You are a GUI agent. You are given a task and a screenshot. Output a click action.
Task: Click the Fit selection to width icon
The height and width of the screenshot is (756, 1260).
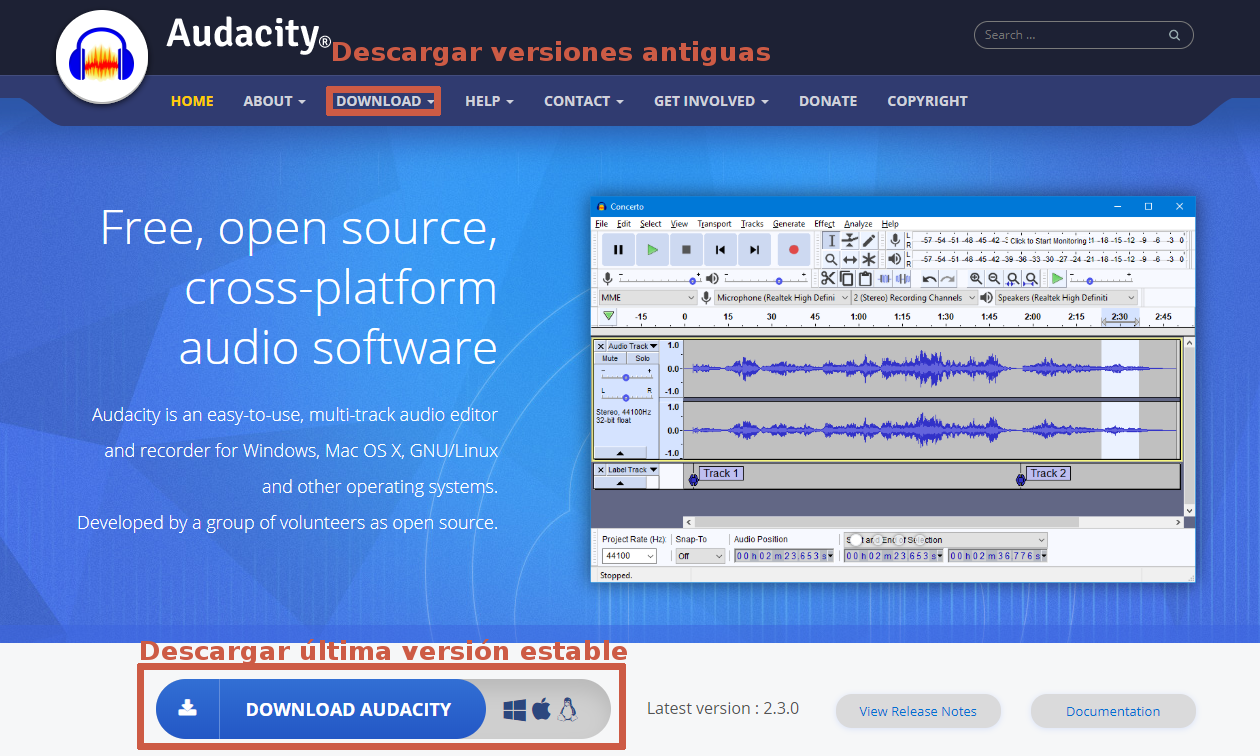(1012, 278)
